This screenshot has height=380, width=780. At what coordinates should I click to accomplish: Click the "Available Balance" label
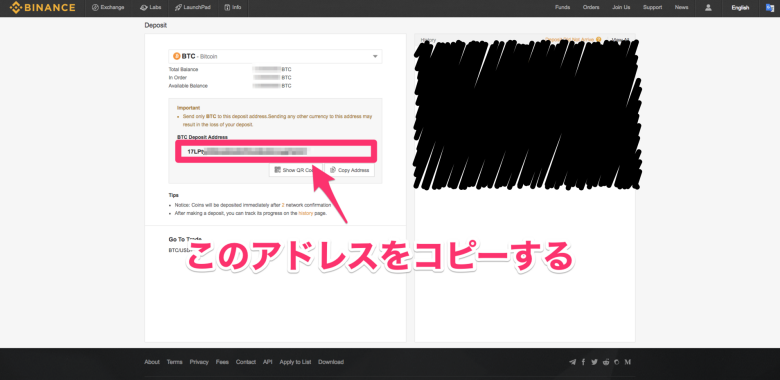click(x=188, y=86)
